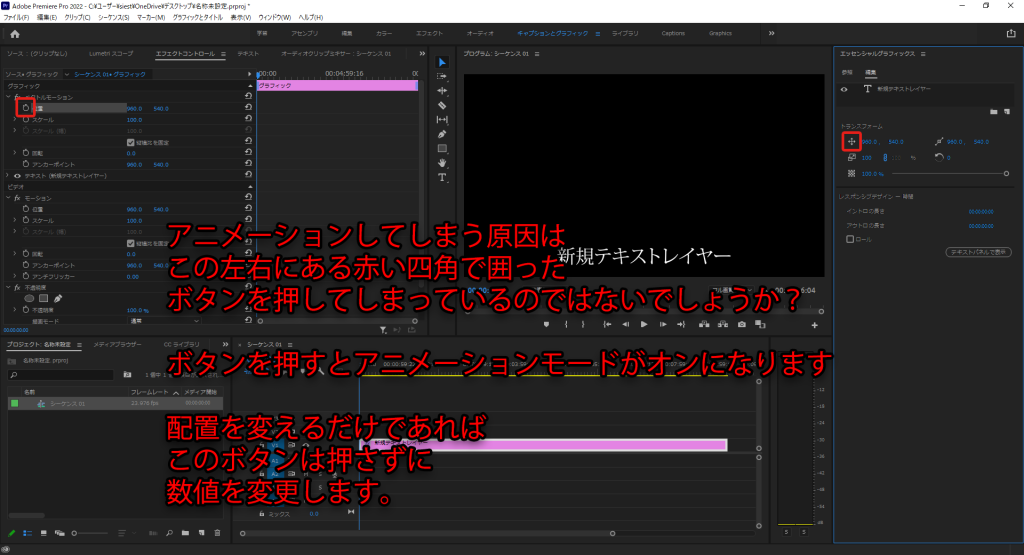Select the Type tool
This screenshot has height=555, width=1024.
click(x=442, y=177)
